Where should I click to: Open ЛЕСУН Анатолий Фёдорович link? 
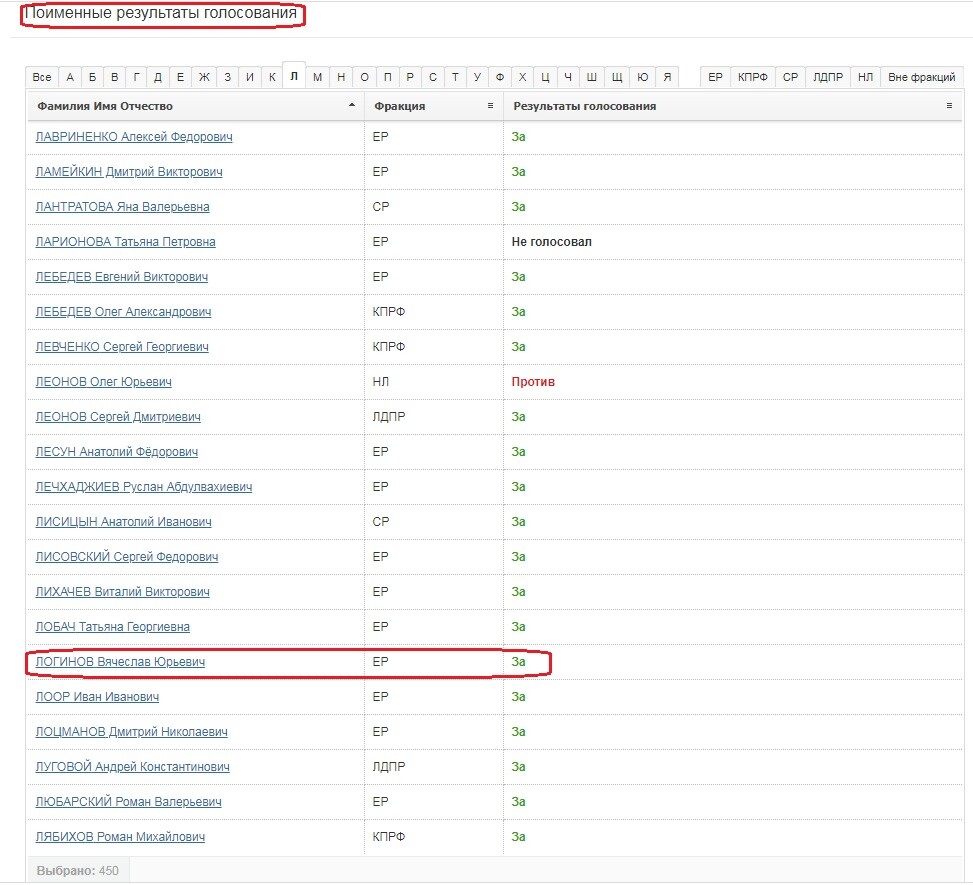tap(117, 452)
